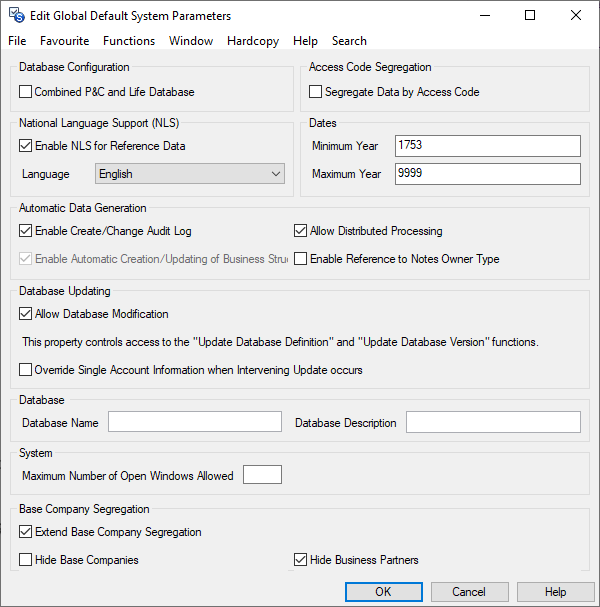Check Segregate Data by Access Code
Screen dimensions: 600x607
pos(316,92)
